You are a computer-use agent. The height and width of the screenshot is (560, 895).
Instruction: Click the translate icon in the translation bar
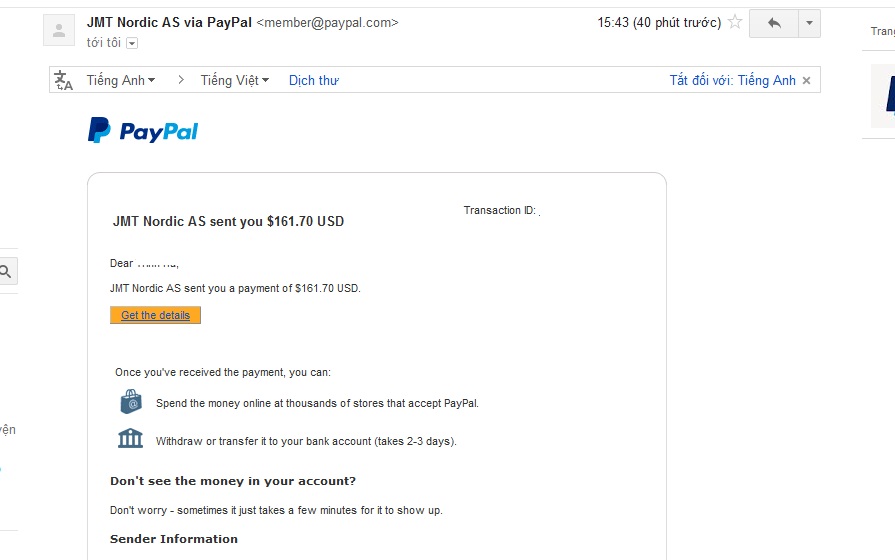coord(64,80)
